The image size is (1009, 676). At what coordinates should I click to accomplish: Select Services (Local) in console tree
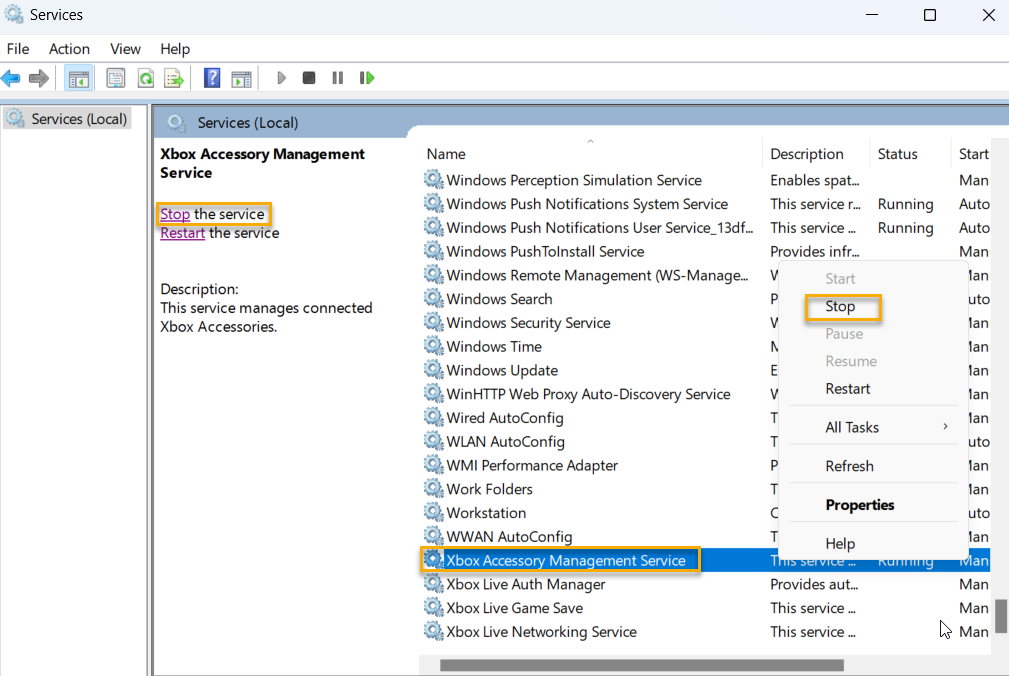click(78, 119)
